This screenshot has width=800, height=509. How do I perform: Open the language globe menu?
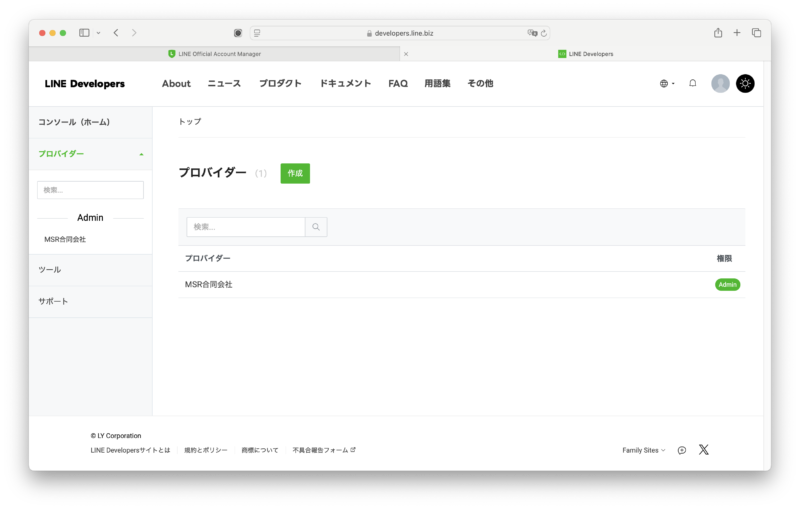coord(667,84)
